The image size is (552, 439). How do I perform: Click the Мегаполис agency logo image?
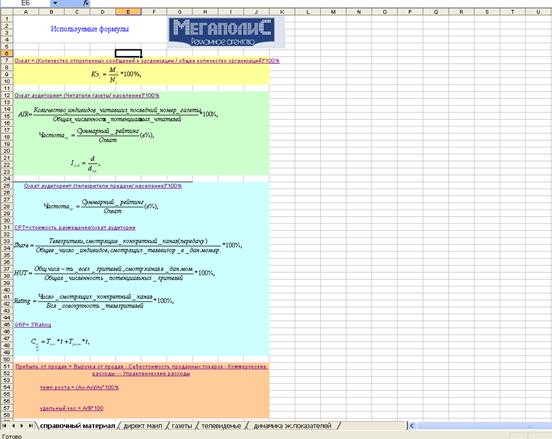click(226, 32)
